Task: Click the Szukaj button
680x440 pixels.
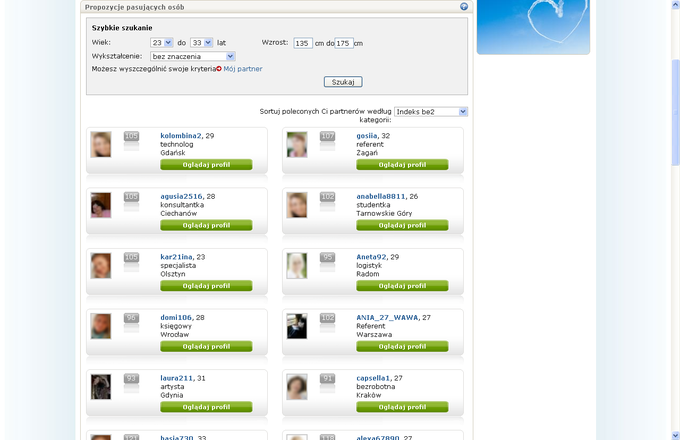Action: [x=343, y=82]
